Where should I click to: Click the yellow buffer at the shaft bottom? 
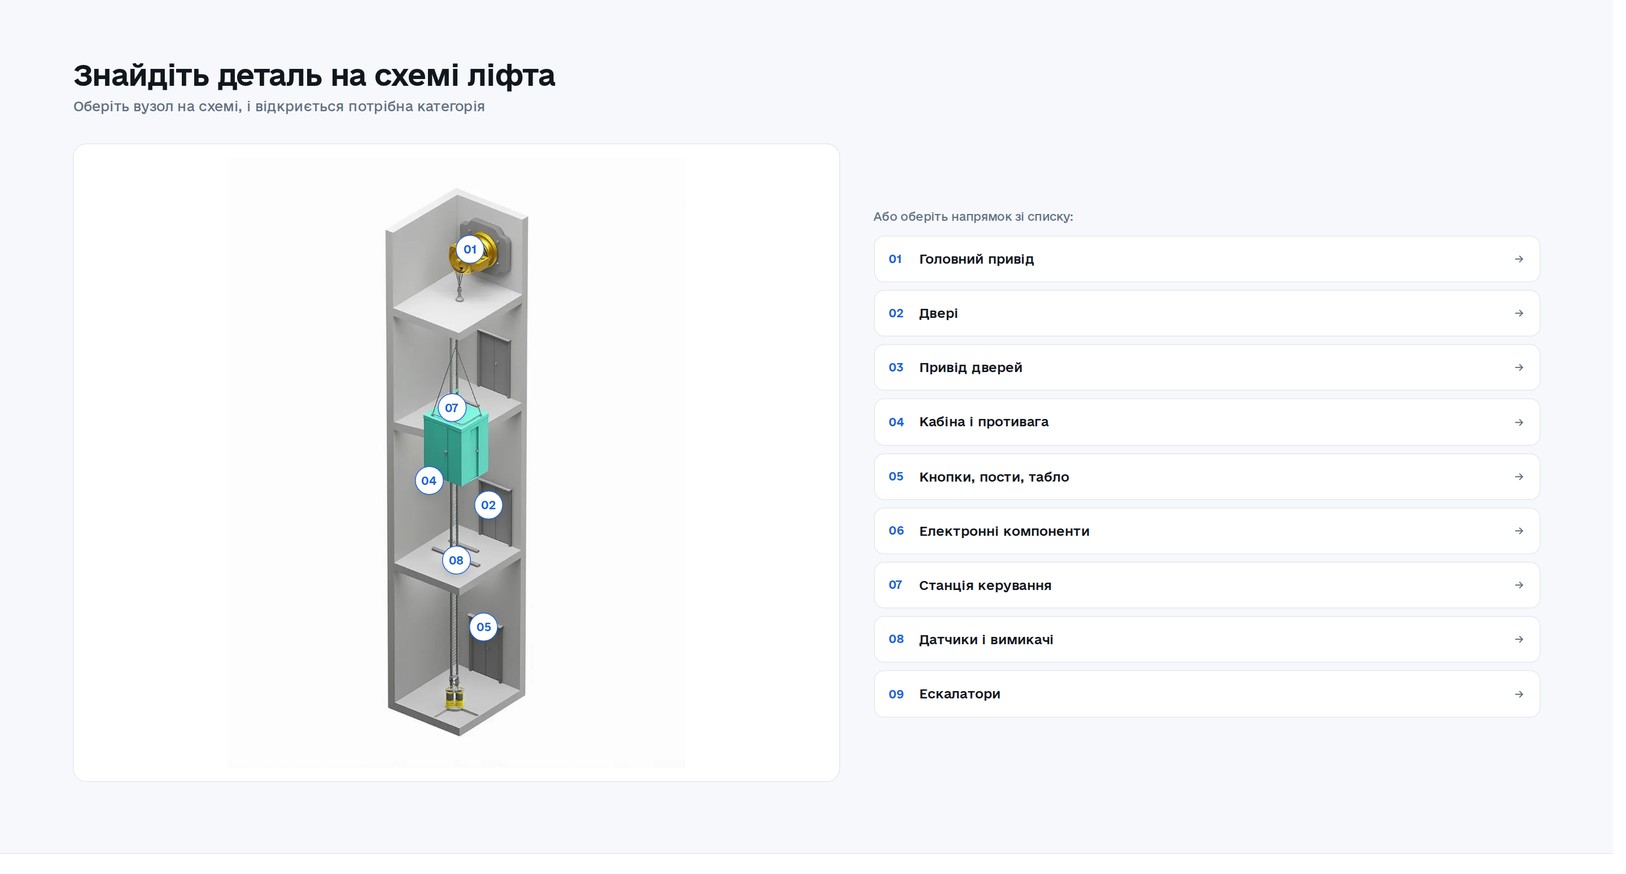coord(455,697)
